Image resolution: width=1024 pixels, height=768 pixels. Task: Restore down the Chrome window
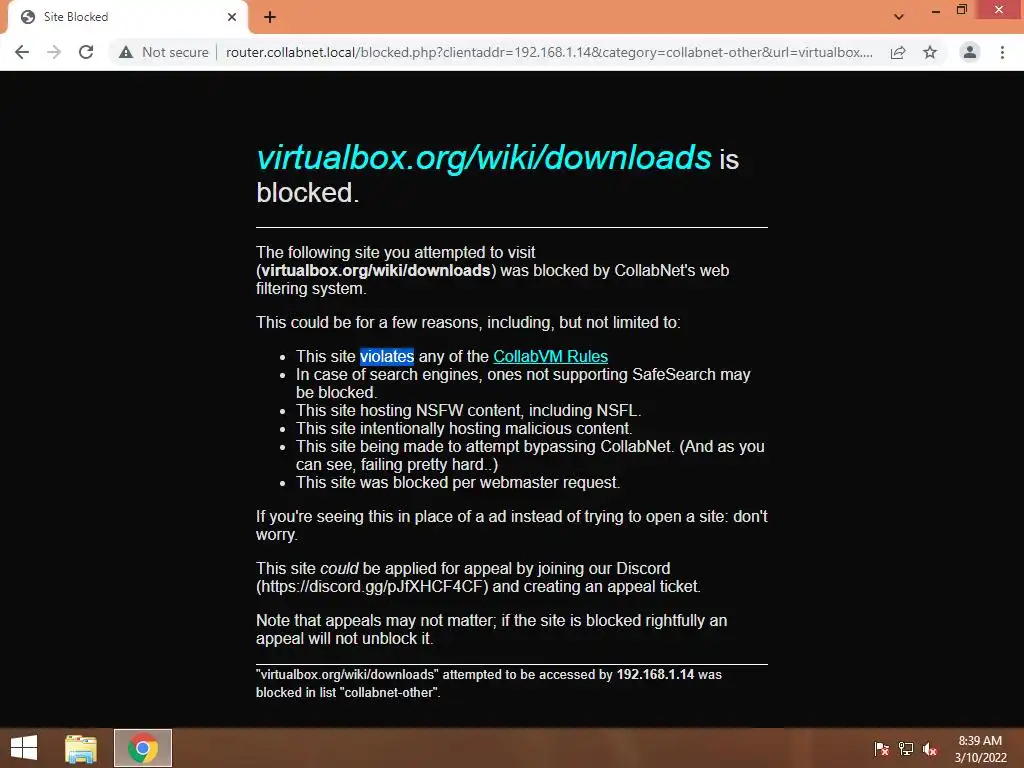[x=962, y=10]
